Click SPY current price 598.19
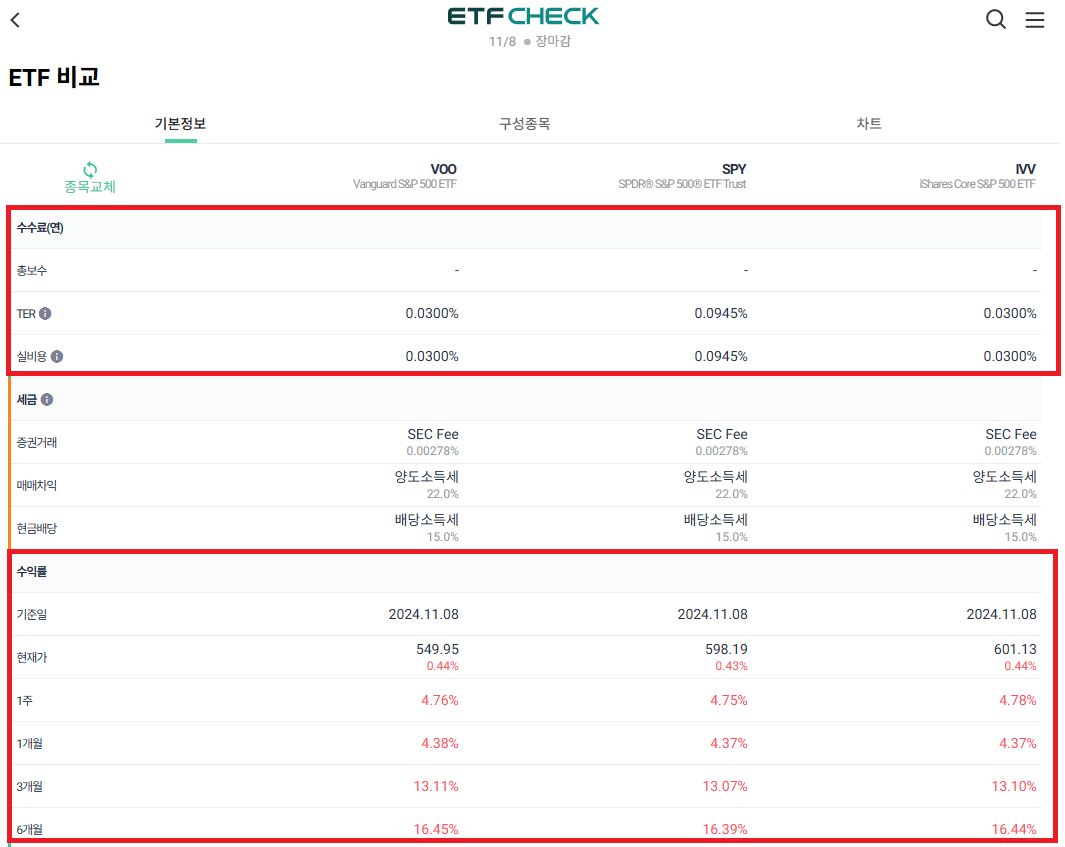 click(x=726, y=649)
